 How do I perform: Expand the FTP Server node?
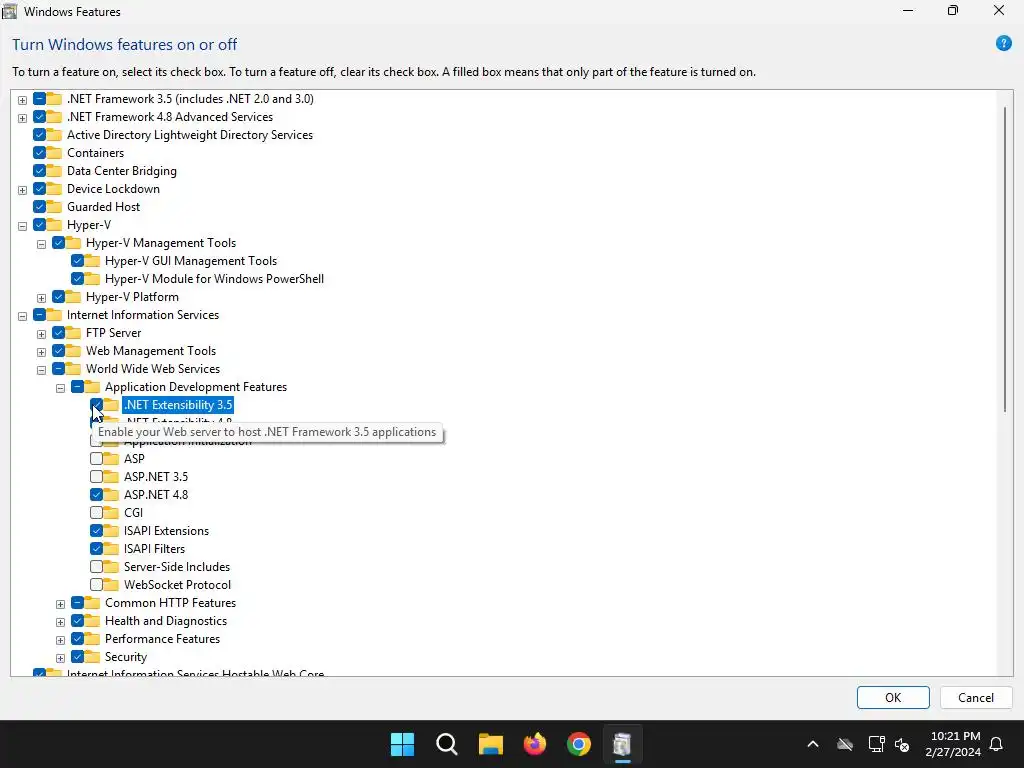click(x=41, y=334)
